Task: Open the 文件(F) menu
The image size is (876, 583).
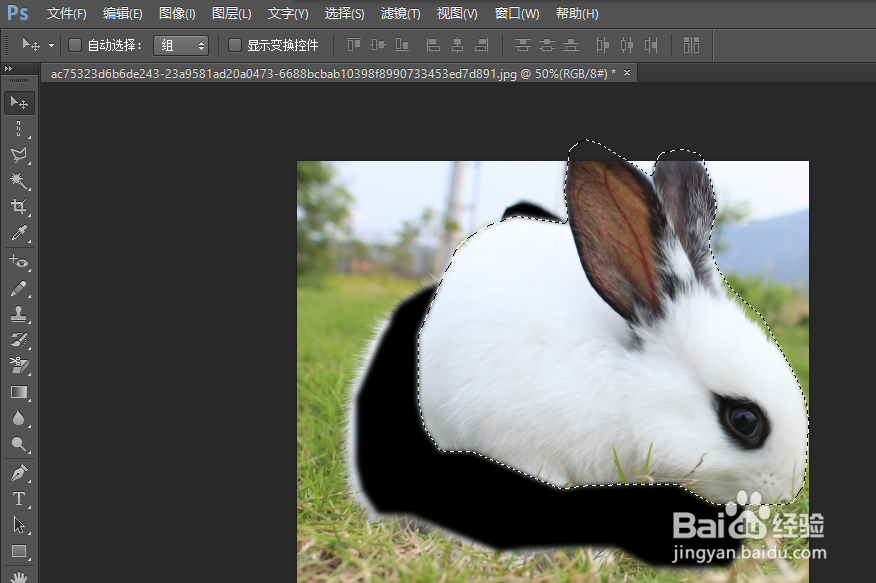Action: [66, 13]
